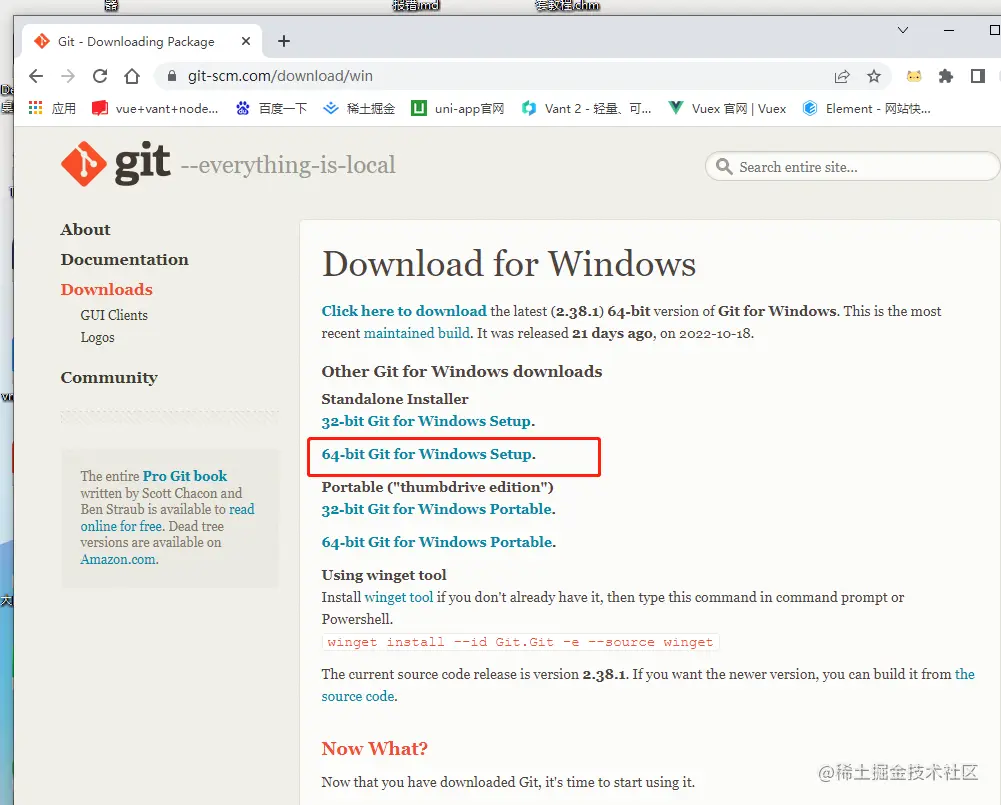Click the lock icon in address bar

(171, 76)
